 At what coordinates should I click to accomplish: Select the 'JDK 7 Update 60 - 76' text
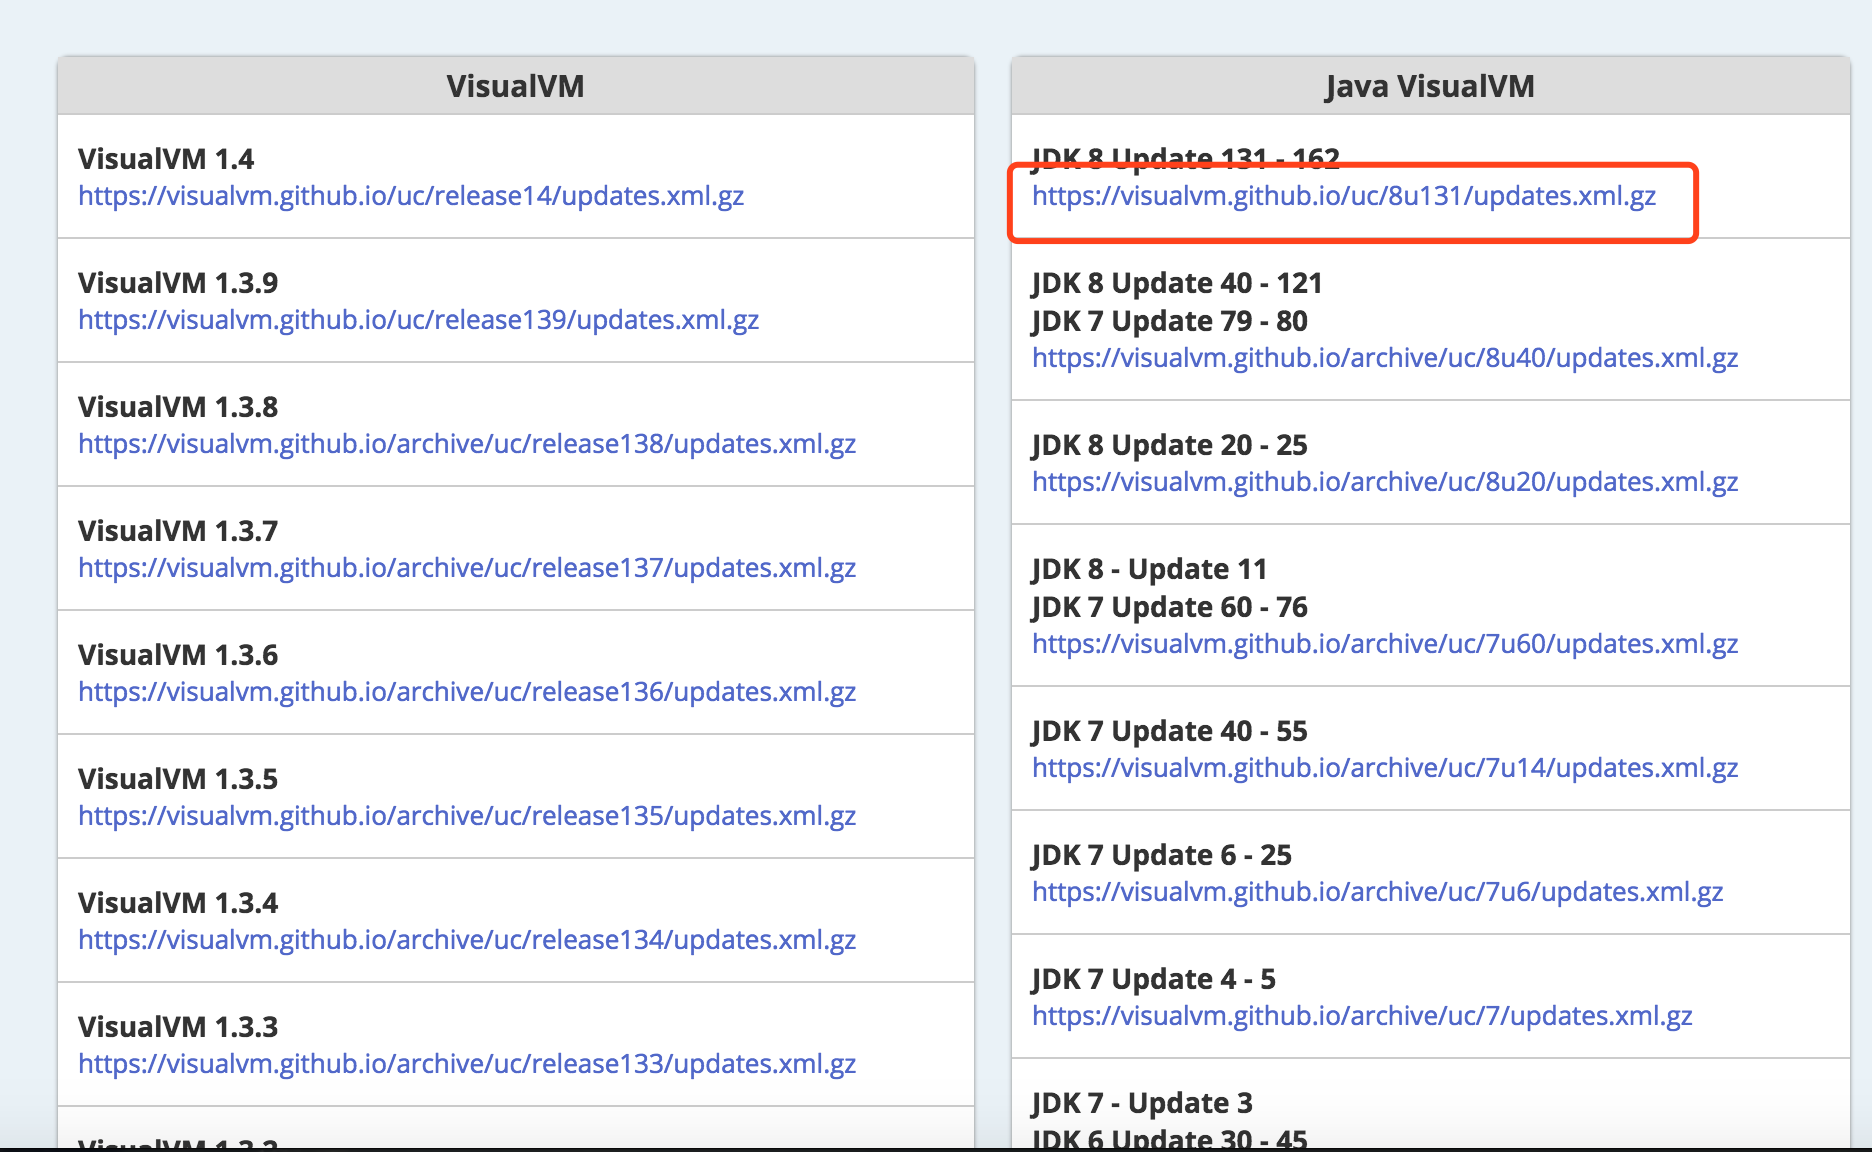tap(1170, 607)
